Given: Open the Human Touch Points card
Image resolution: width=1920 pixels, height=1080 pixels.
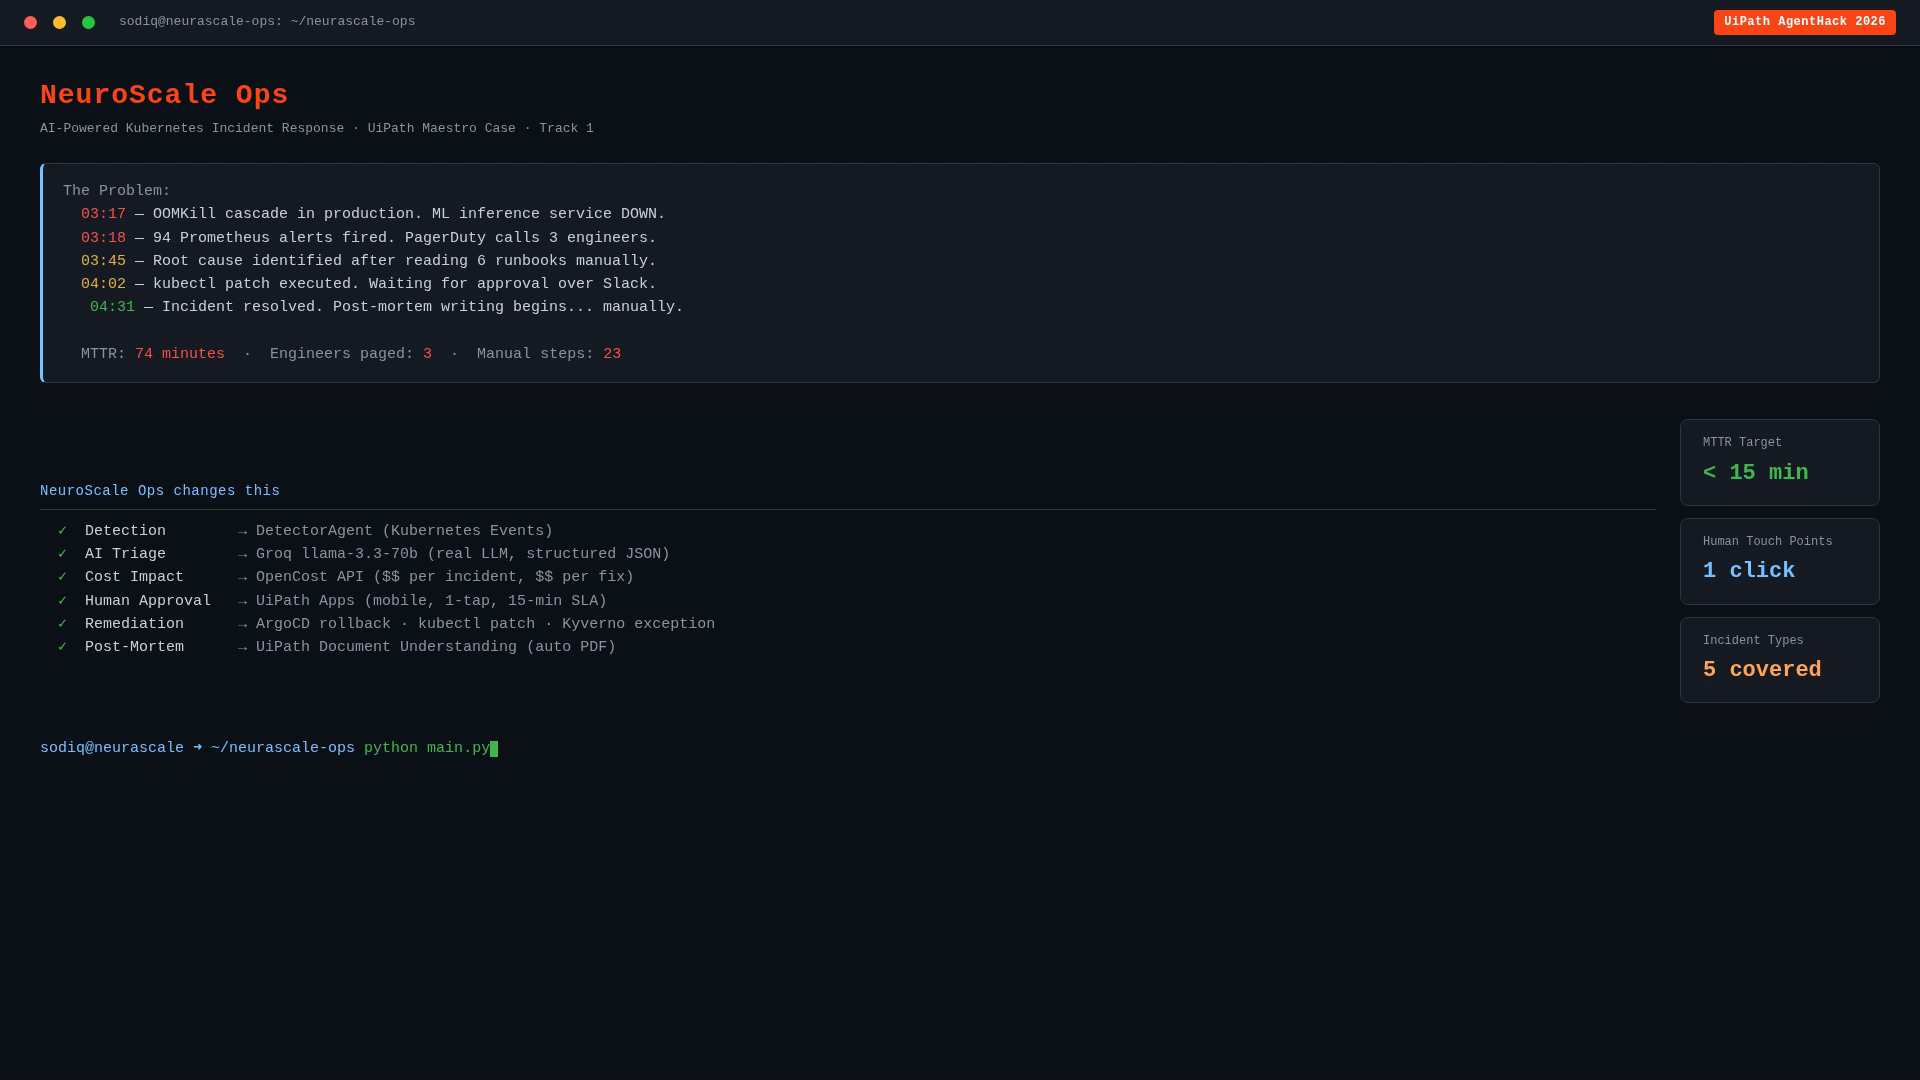Looking at the screenshot, I should (x=1780, y=561).
